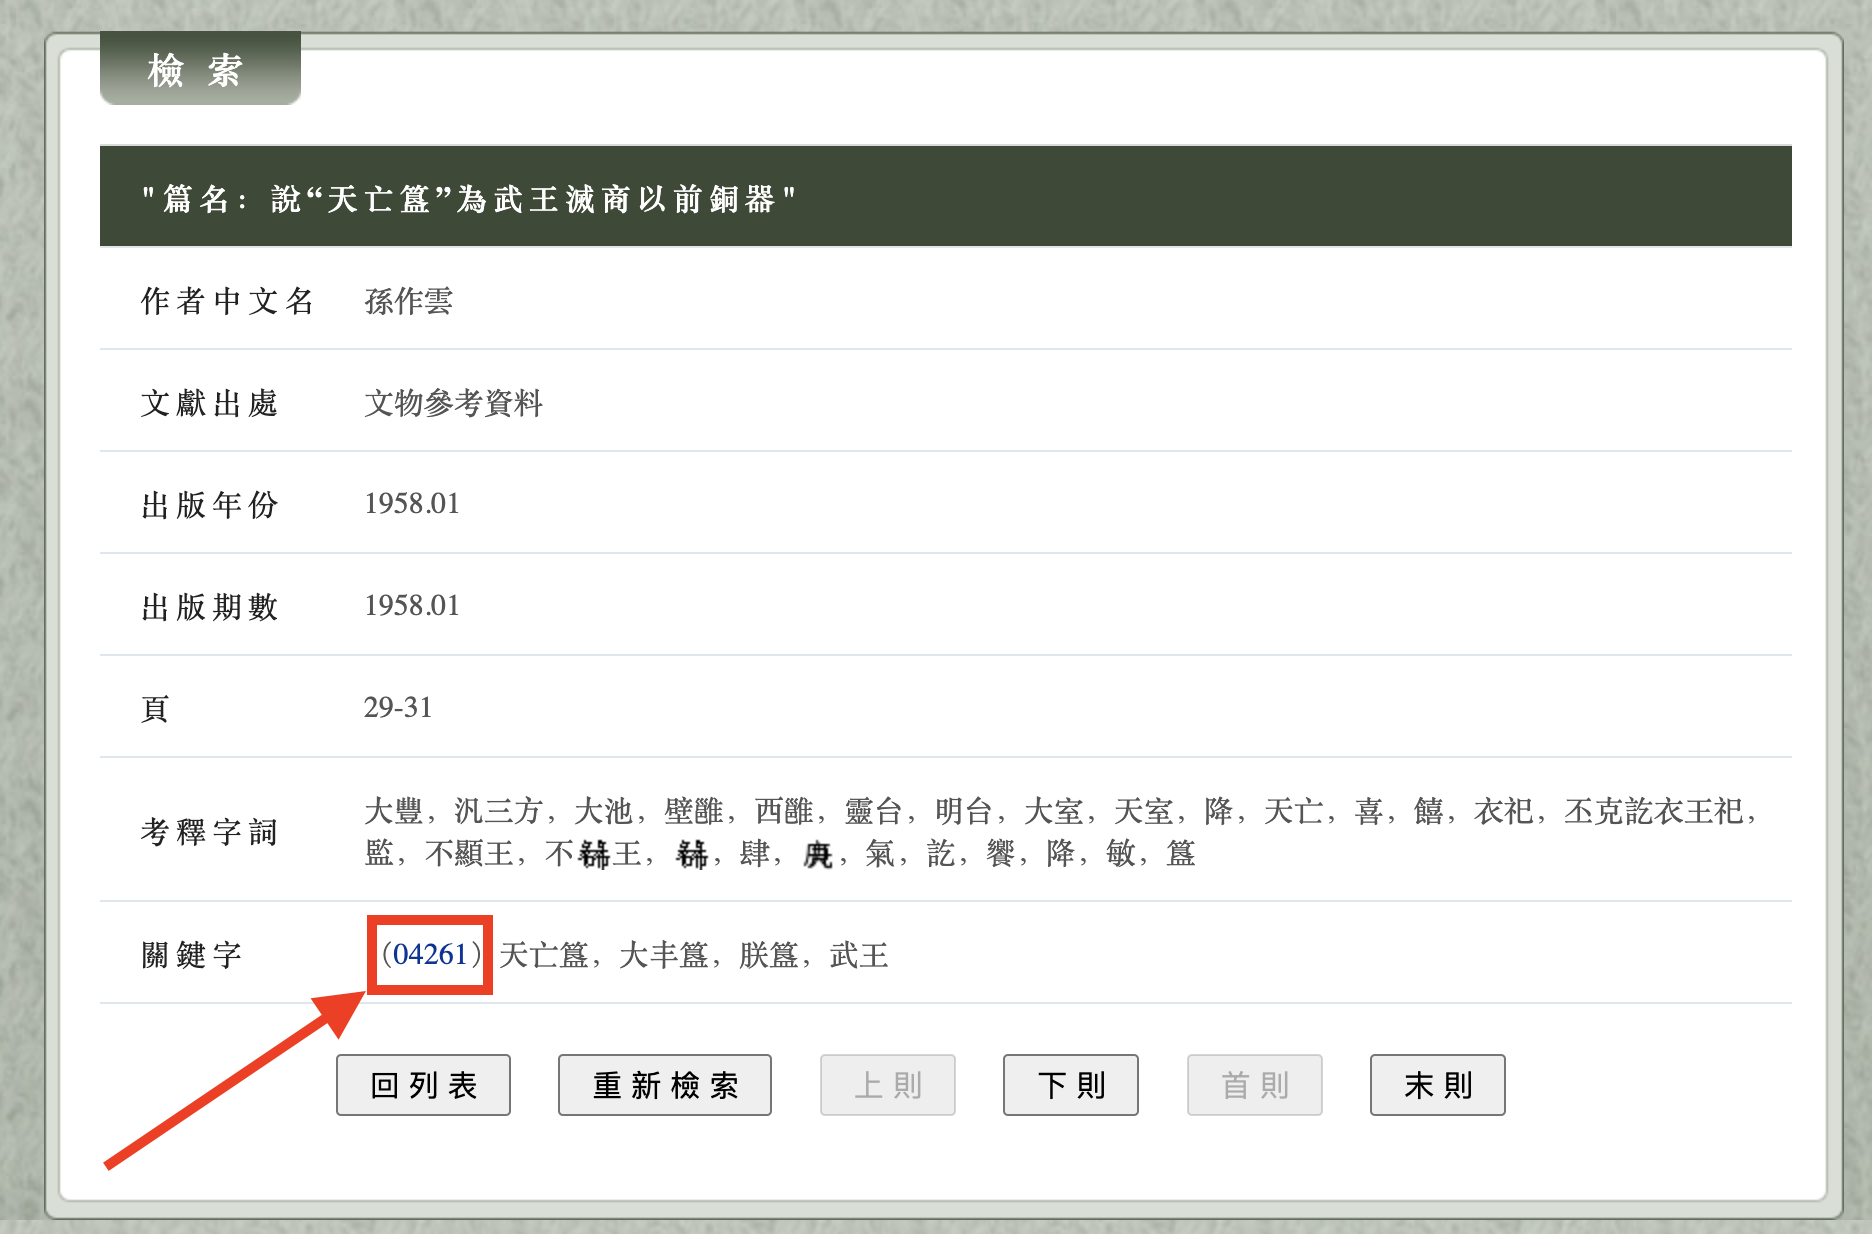Click the 重新檢索 button
Screen dimensions: 1872x1234
click(x=664, y=1085)
